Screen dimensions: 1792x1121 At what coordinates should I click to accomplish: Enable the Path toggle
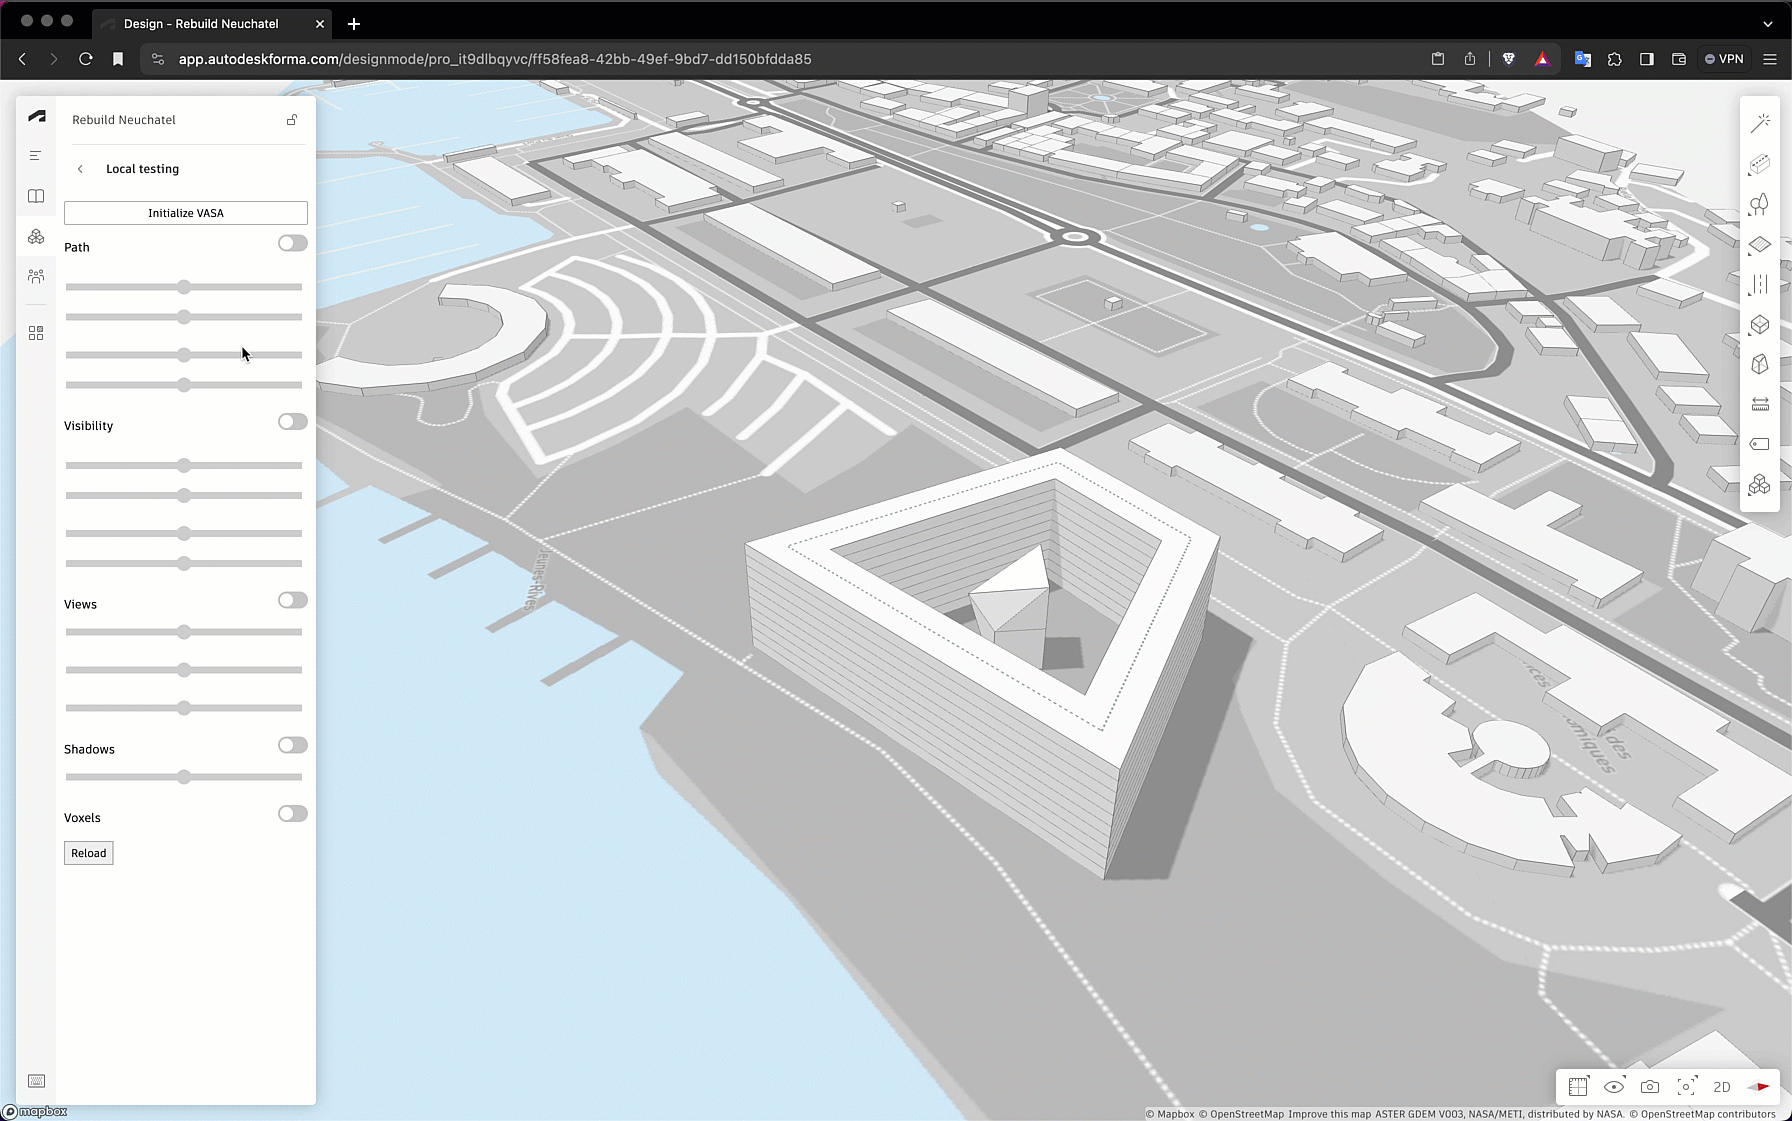292,244
